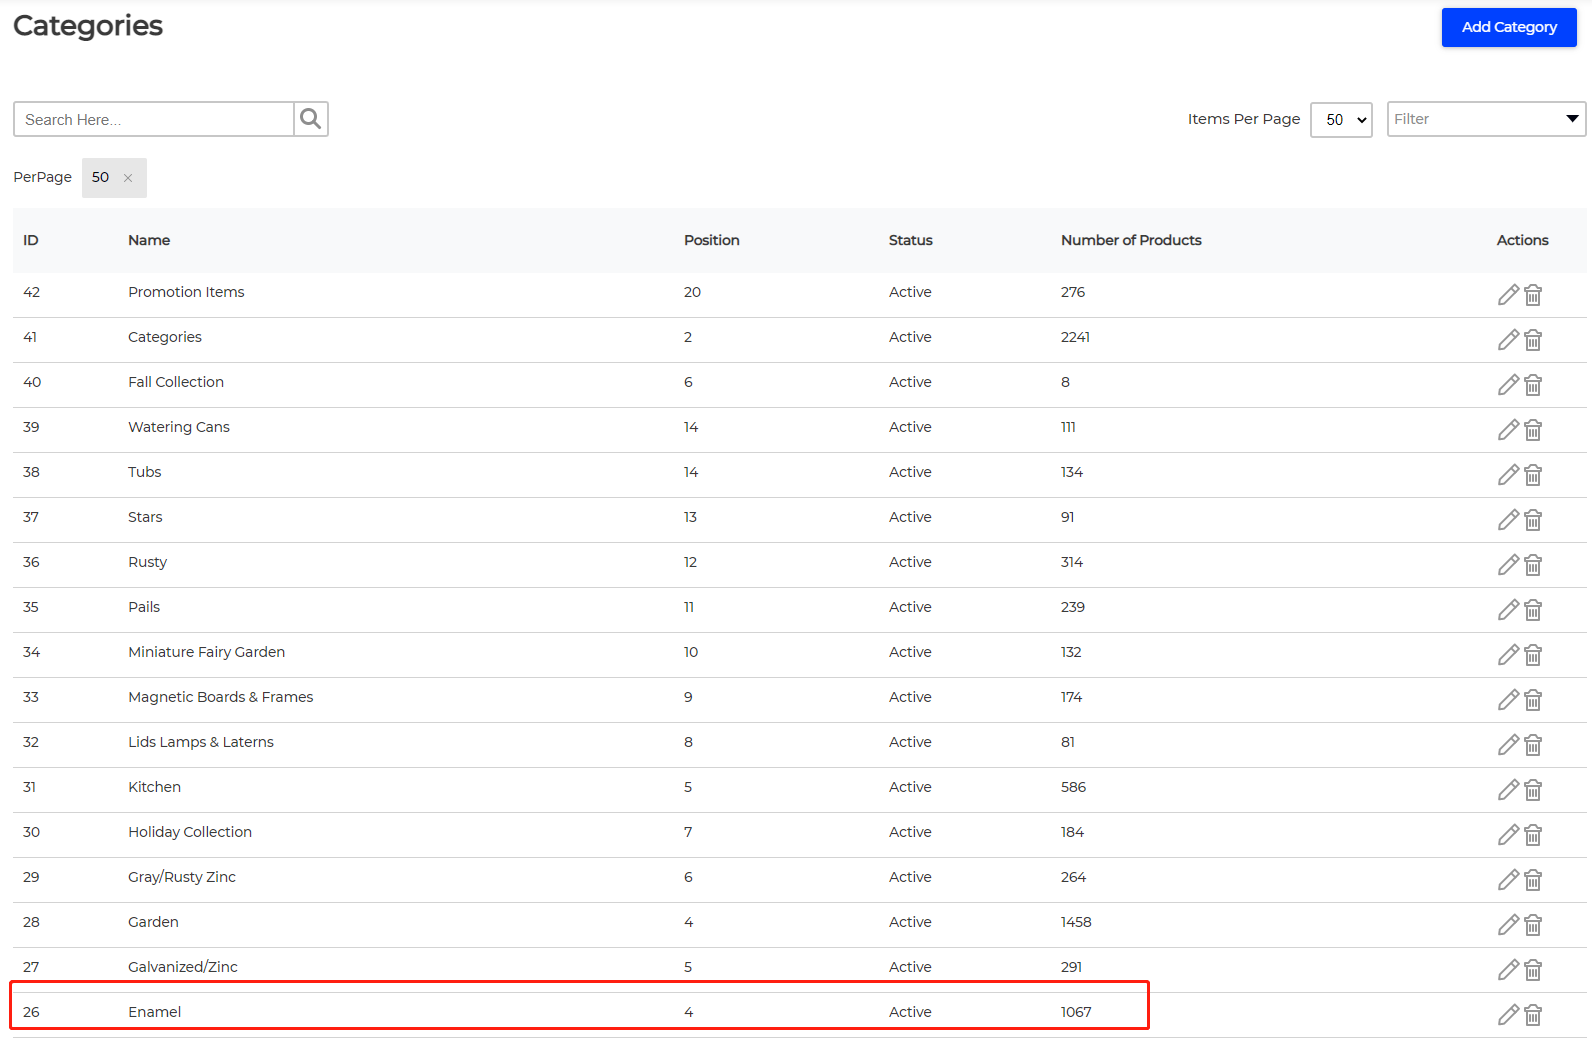Image resolution: width=1592 pixels, height=1048 pixels.
Task: Click the Magnetic Boards & Frames name
Action: tap(221, 697)
